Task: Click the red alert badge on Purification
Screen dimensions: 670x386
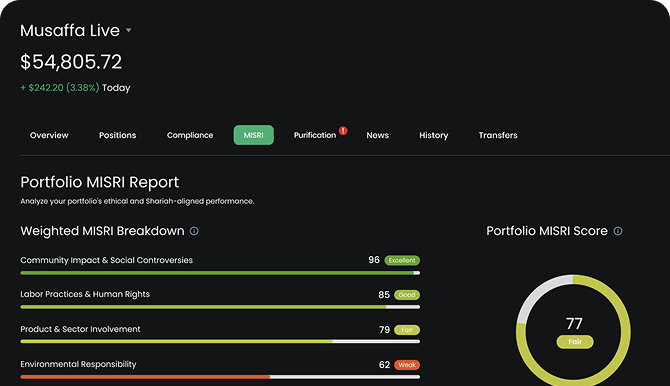Action: (x=343, y=130)
